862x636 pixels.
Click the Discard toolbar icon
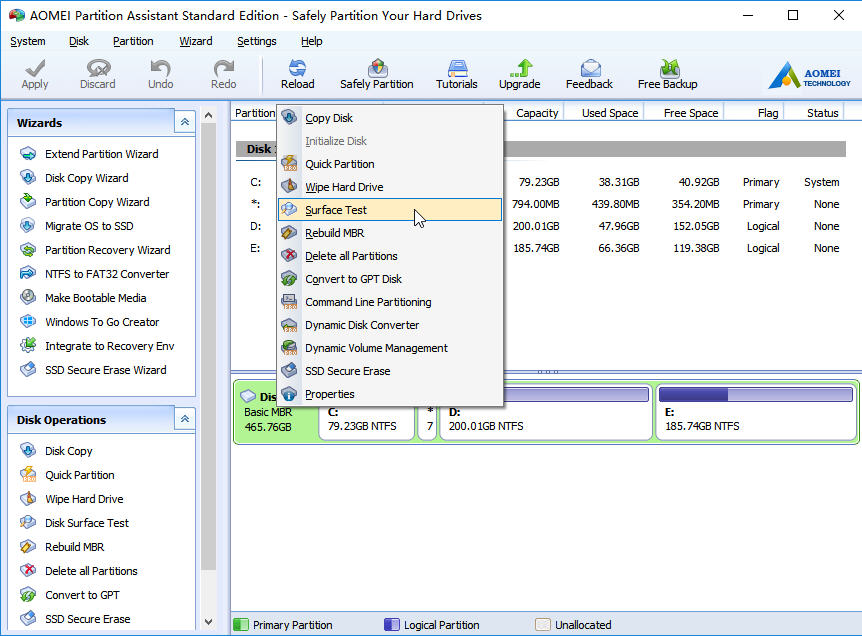coord(98,69)
